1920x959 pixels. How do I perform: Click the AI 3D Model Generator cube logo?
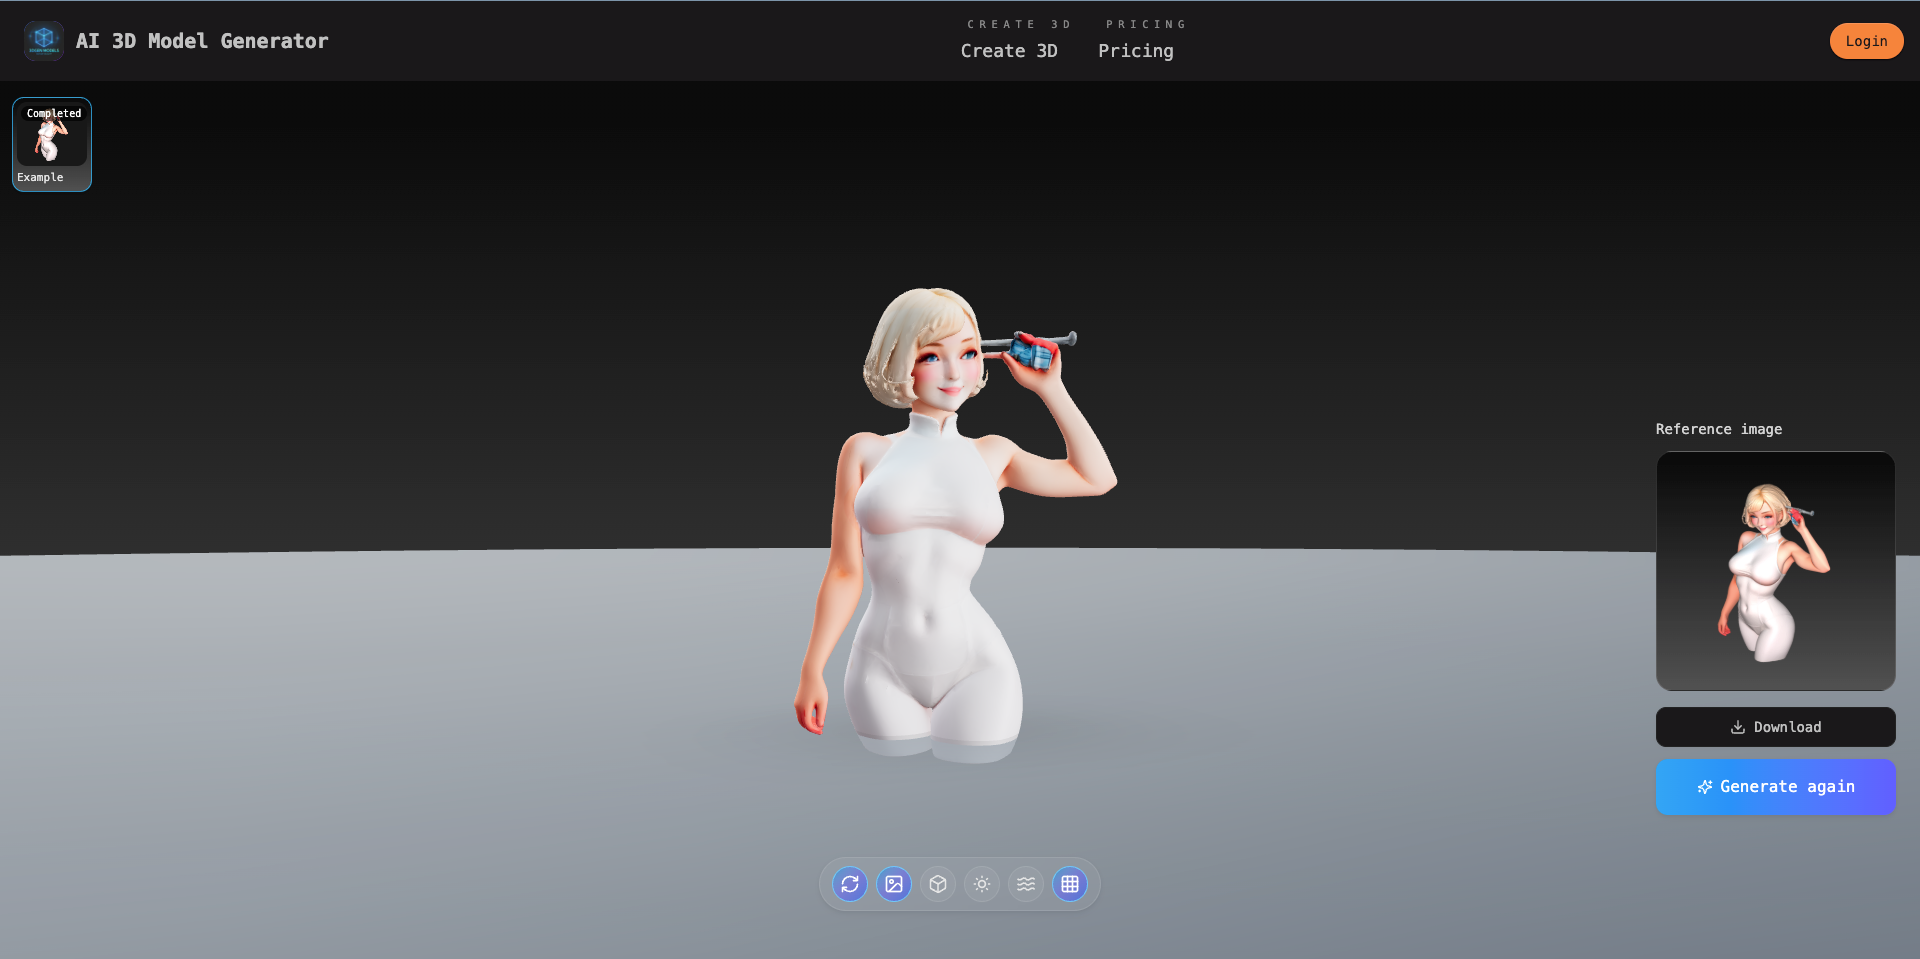pyautogui.click(x=43, y=40)
